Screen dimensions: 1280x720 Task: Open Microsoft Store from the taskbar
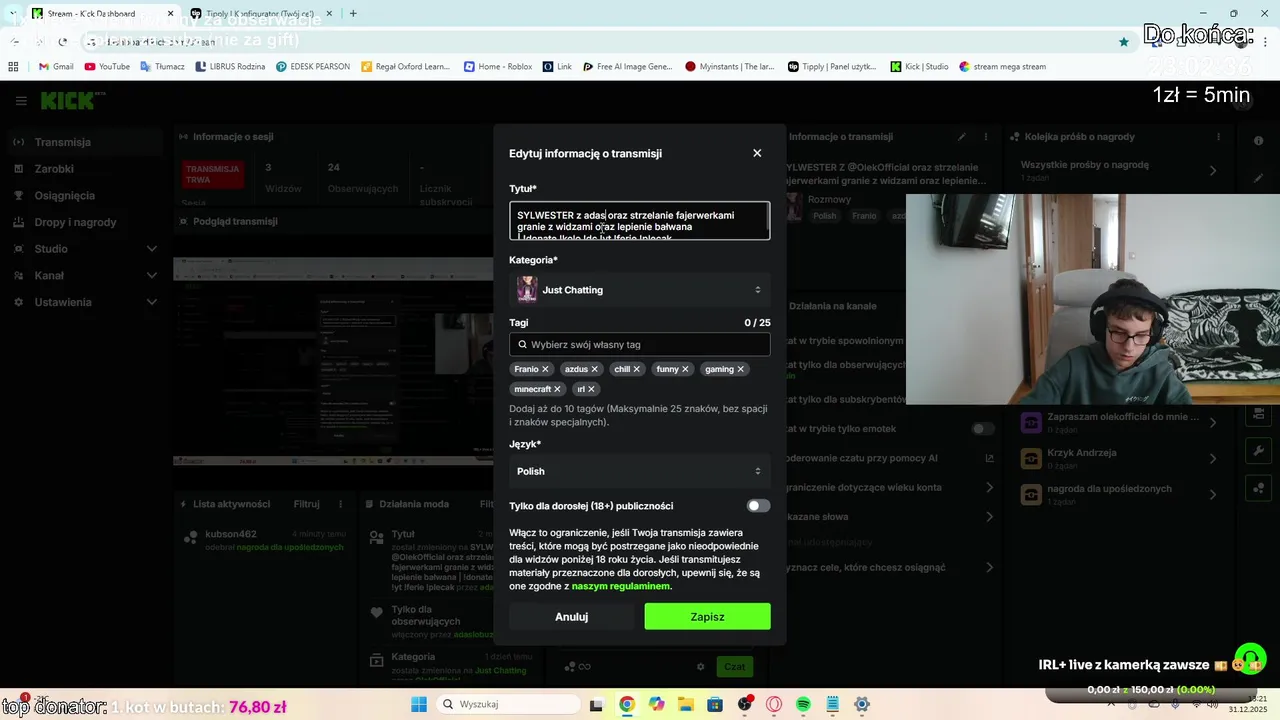(x=715, y=704)
